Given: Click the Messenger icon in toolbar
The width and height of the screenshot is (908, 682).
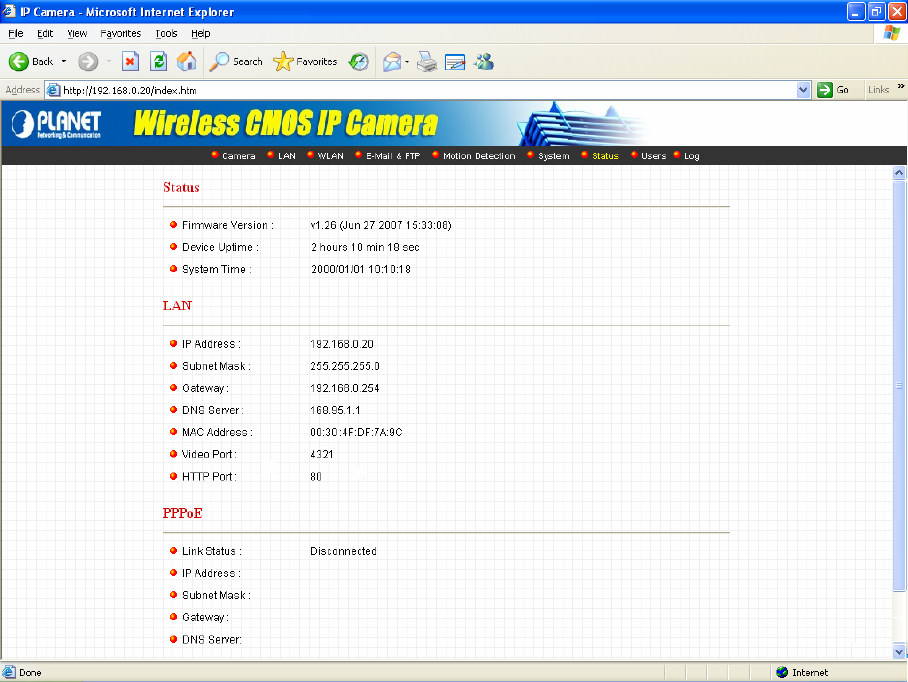Looking at the screenshot, I should point(484,61).
